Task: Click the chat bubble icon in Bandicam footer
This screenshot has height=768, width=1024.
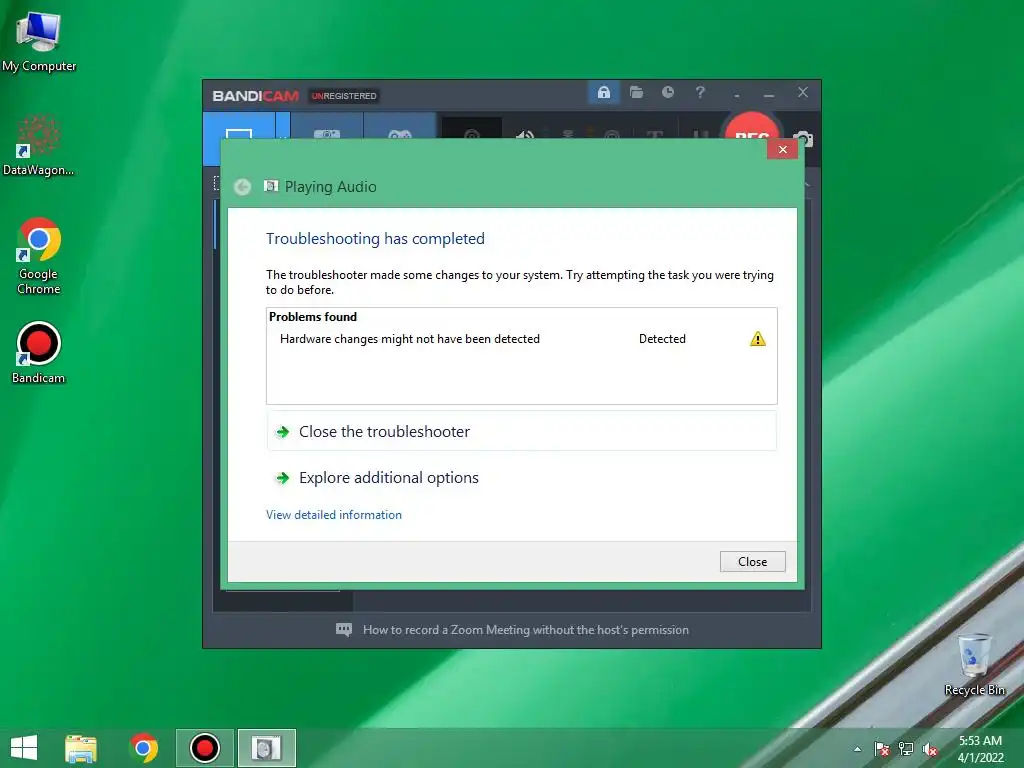Action: pos(344,630)
